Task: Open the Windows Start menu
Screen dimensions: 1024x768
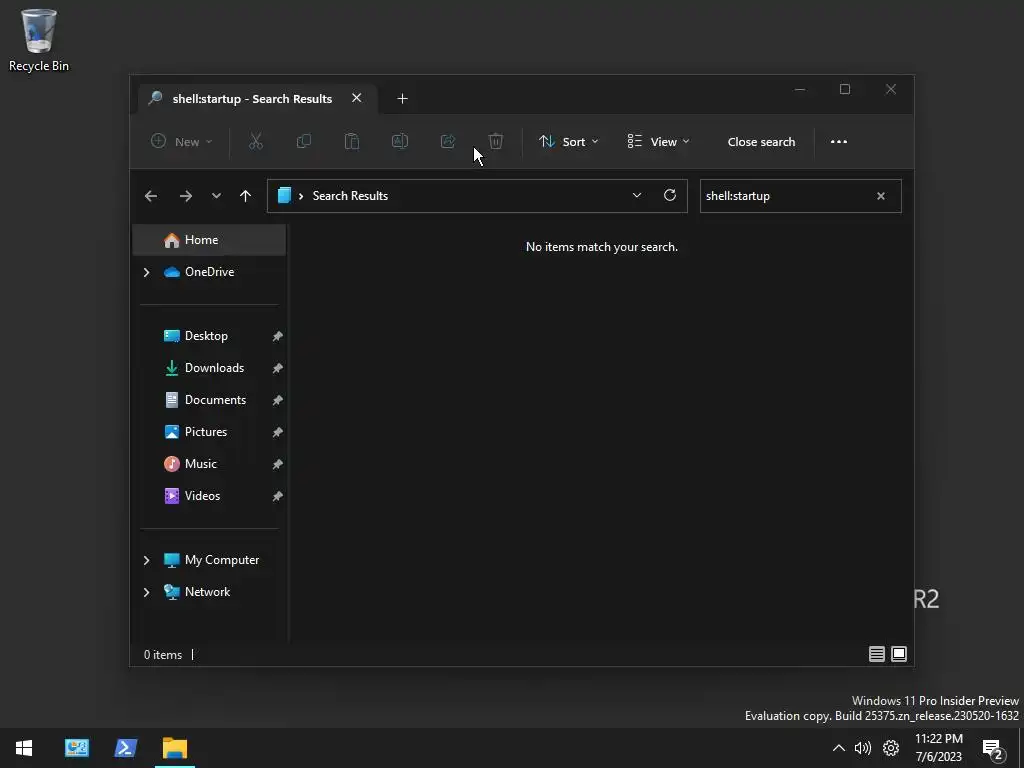Action: pos(24,748)
